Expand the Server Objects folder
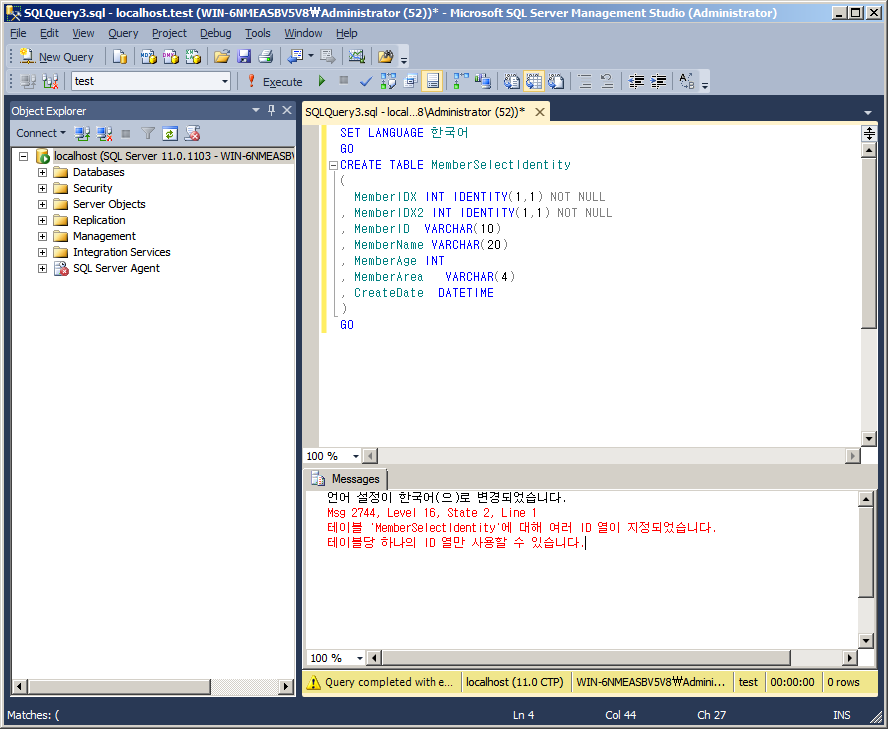The height and width of the screenshot is (729, 888). (x=42, y=204)
